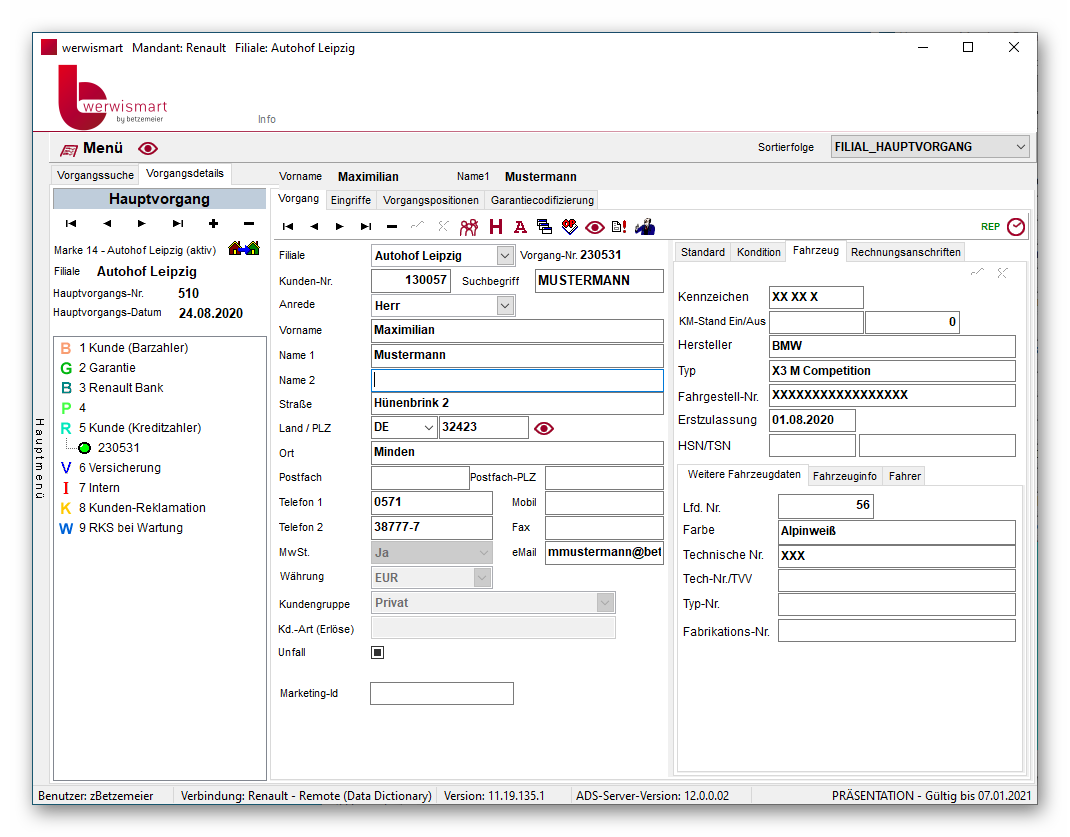Go to first Vorgang record in toolbar
The height and width of the screenshot is (837, 1070).
288,226
